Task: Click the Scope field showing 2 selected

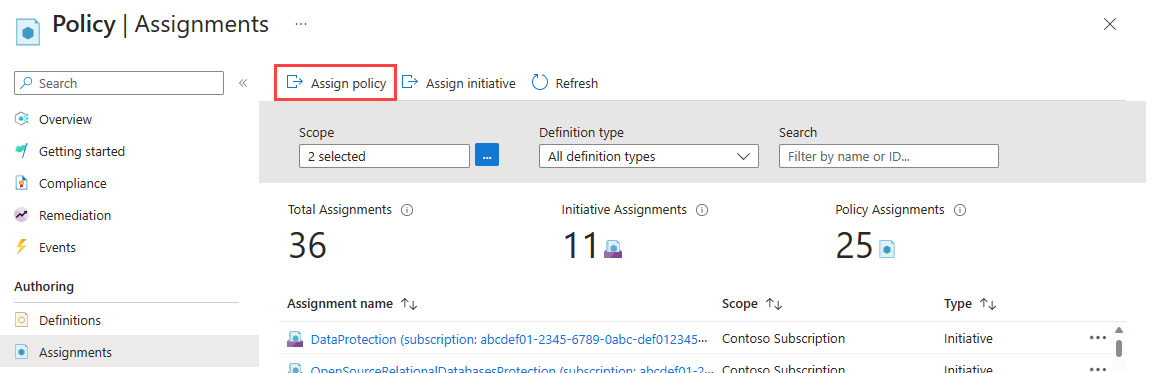Action: click(x=384, y=157)
